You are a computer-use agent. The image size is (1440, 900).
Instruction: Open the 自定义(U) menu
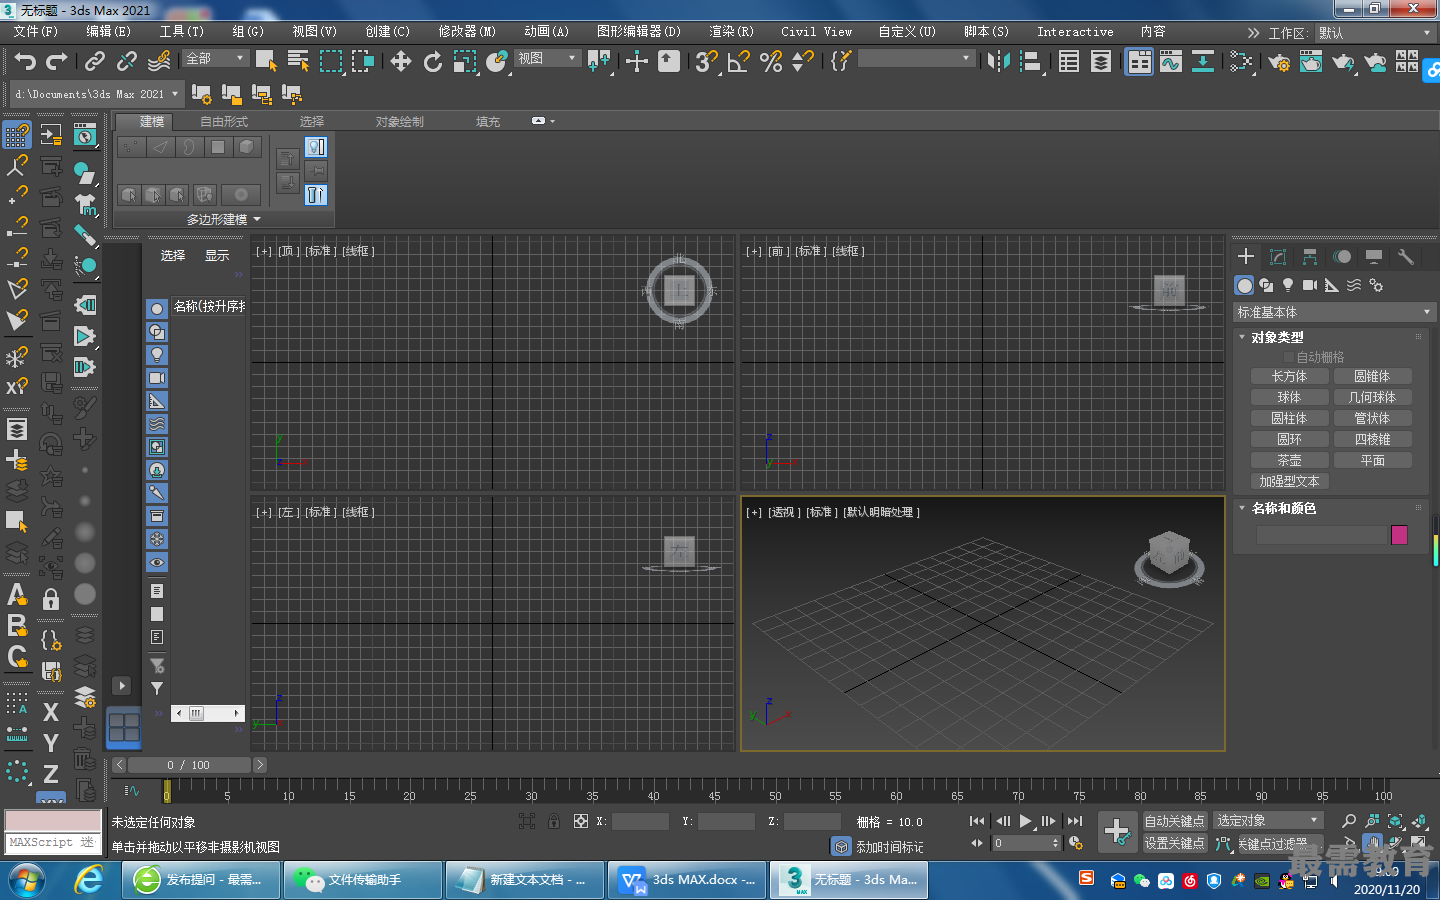[x=907, y=32]
